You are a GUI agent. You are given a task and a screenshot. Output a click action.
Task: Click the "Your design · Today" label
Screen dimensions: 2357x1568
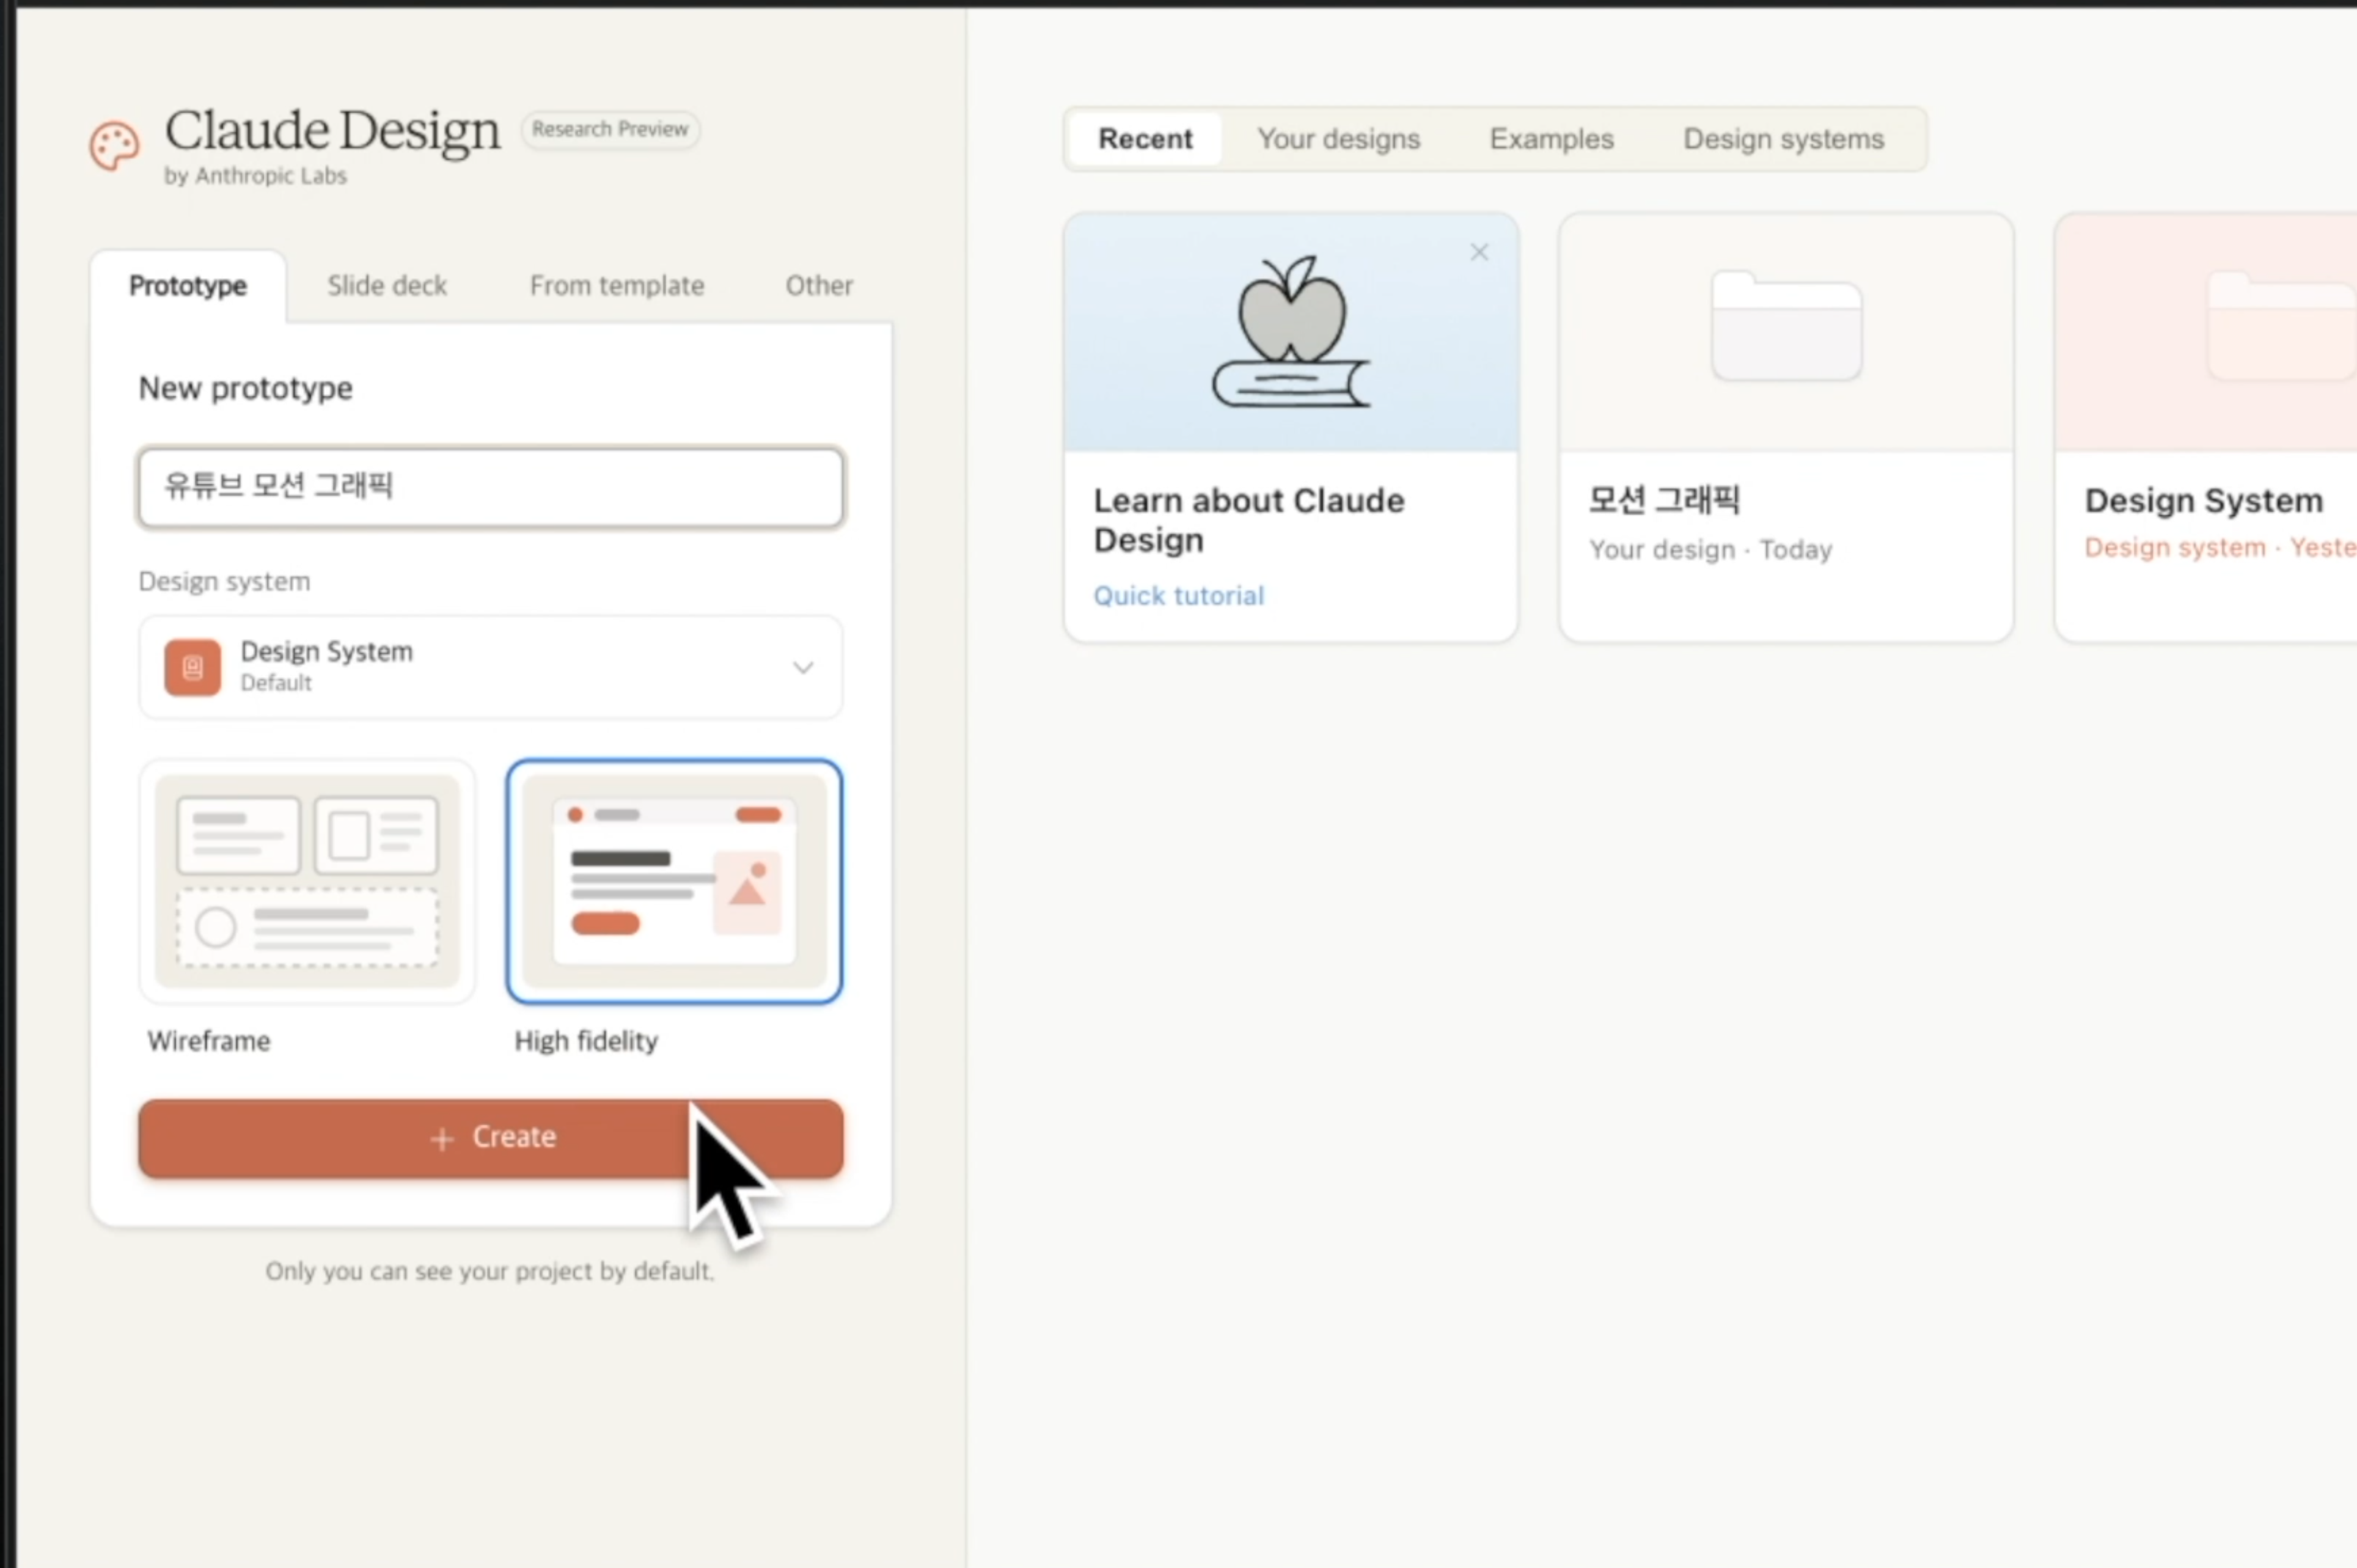1710,550
